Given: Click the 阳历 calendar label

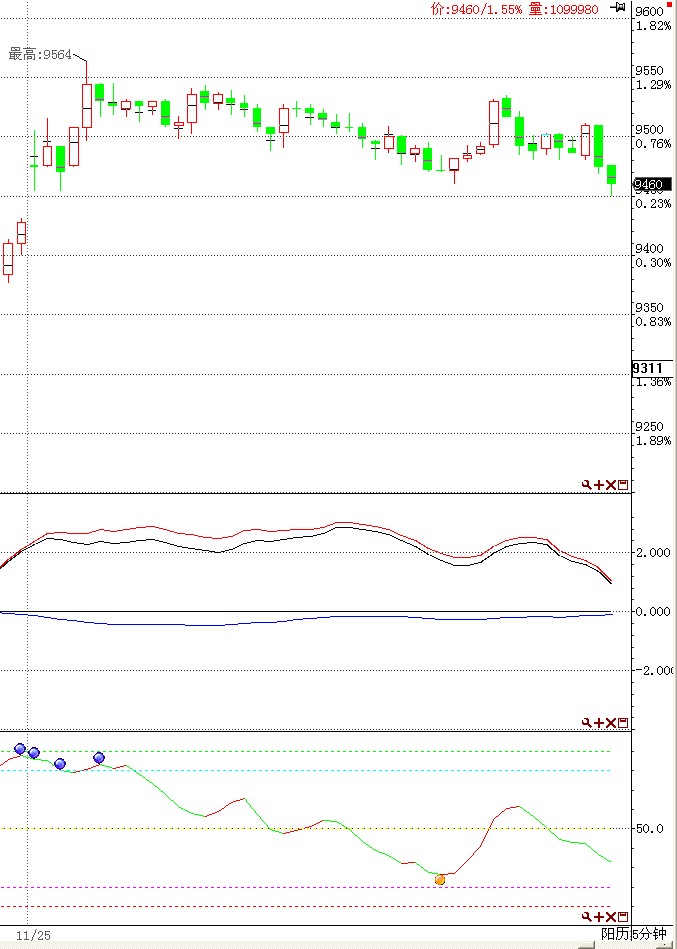Looking at the screenshot, I should [x=614, y=935].
